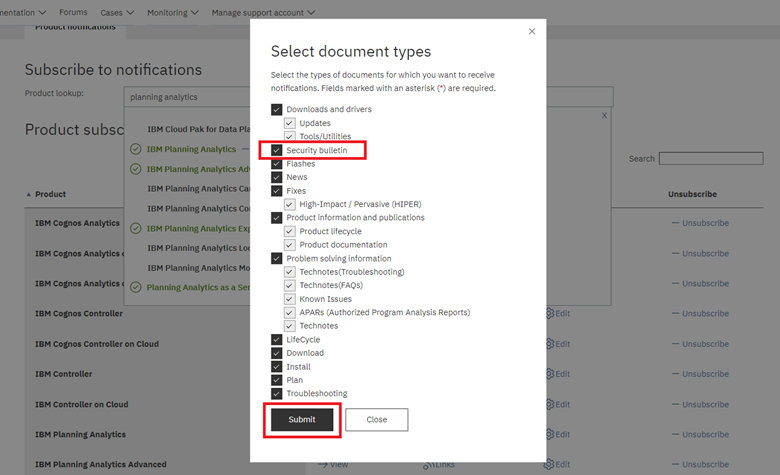Click the gear Edit icon for IBM Planning Analytics Advanced
This screenshot has width=780, height=475.
click(x=549, y=464)
